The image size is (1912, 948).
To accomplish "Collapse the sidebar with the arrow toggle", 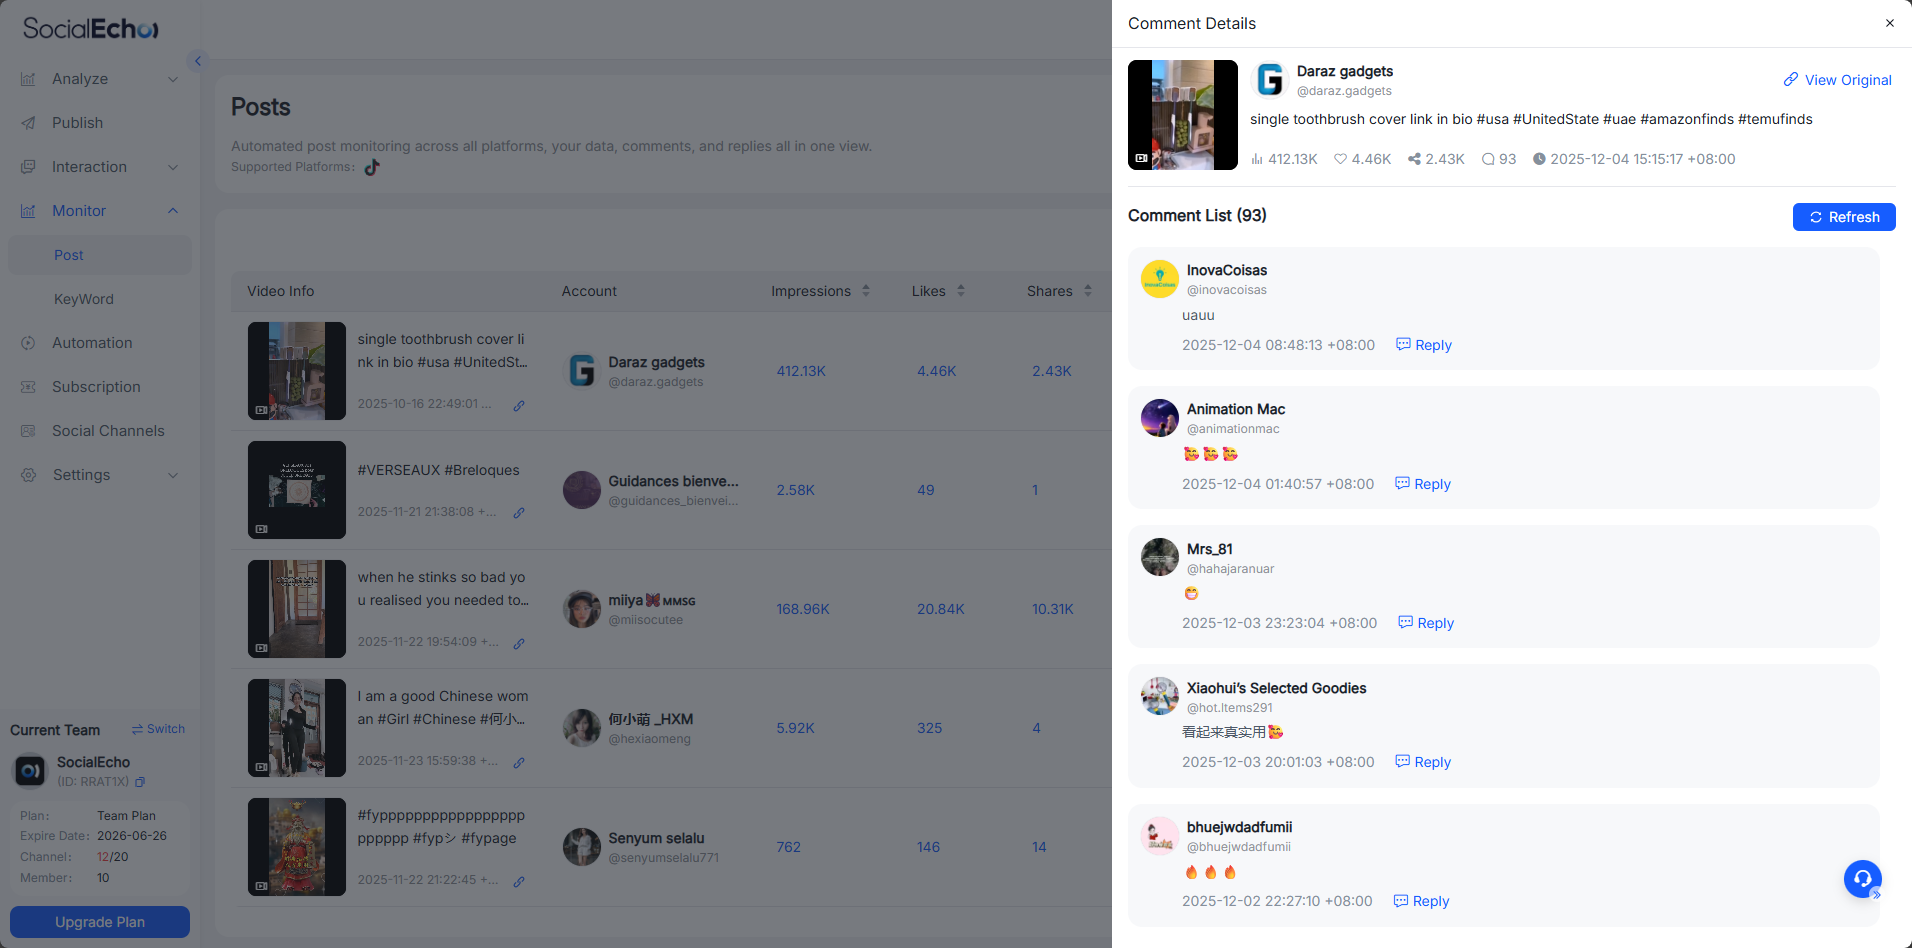I will point(198,61).
